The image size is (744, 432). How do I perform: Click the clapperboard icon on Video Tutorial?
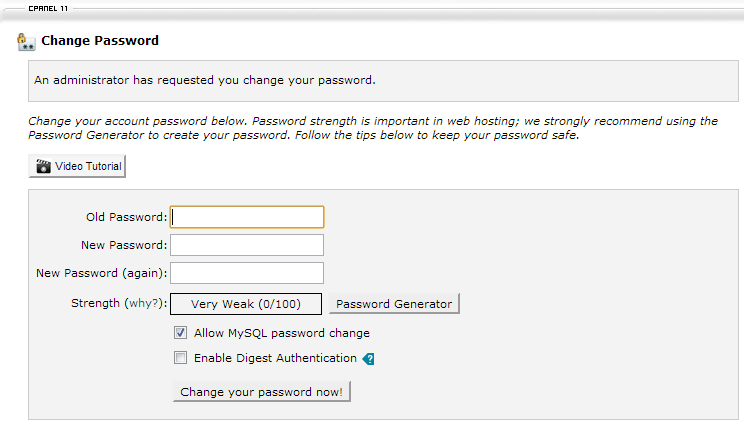43,166
